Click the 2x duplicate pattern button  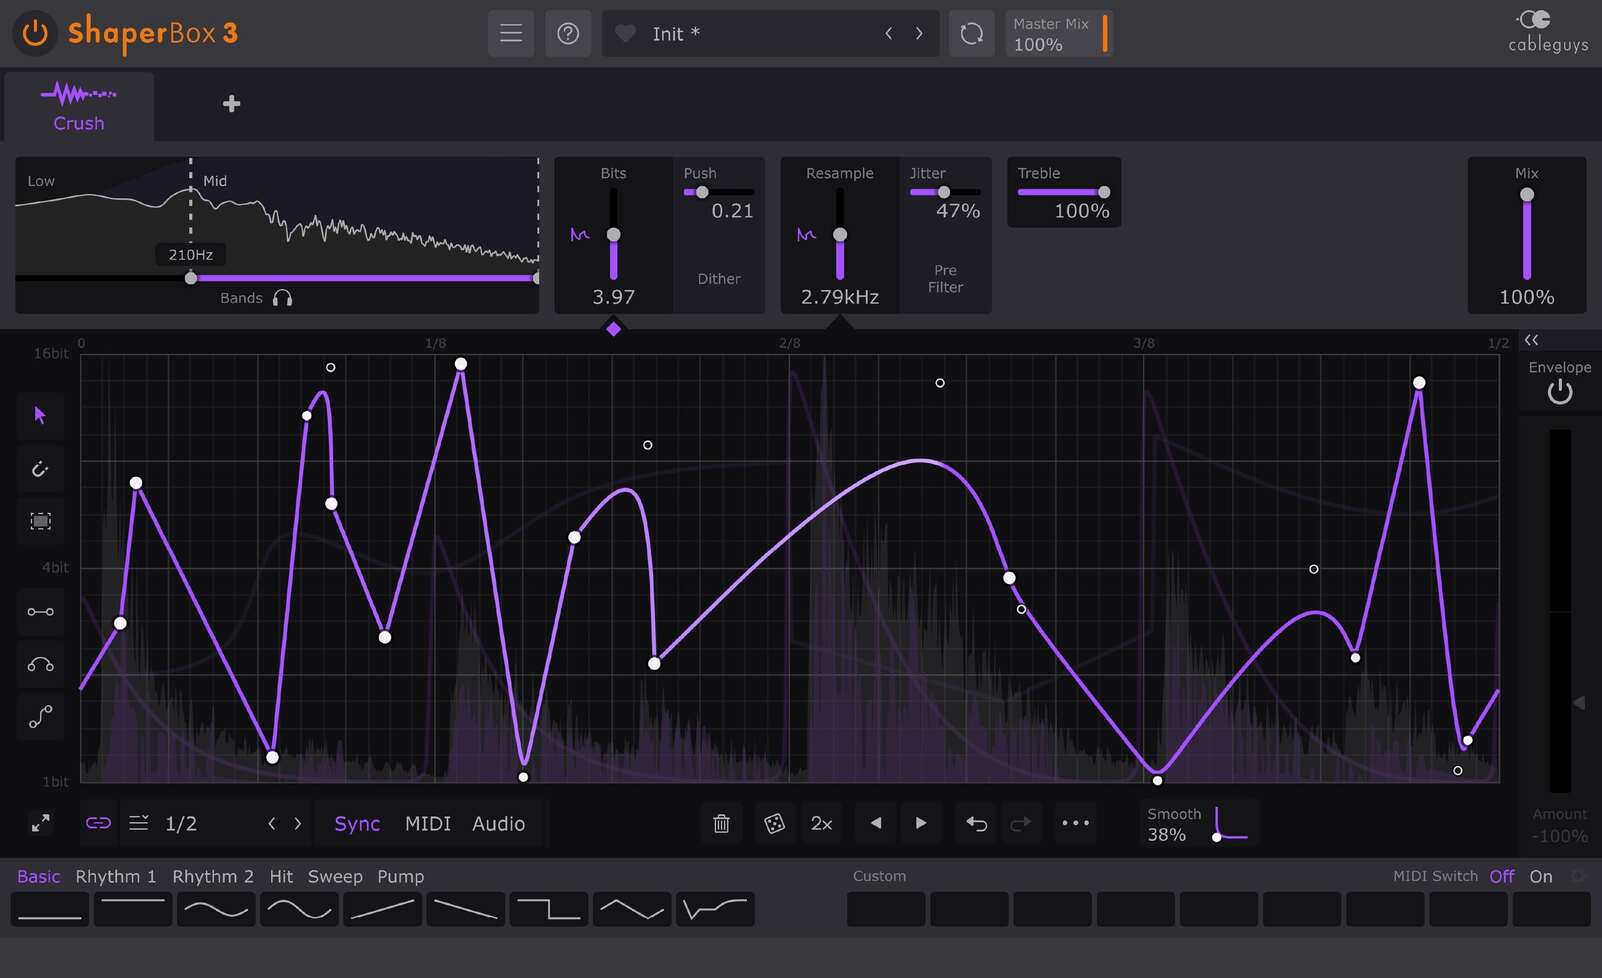tap(821, 823)
